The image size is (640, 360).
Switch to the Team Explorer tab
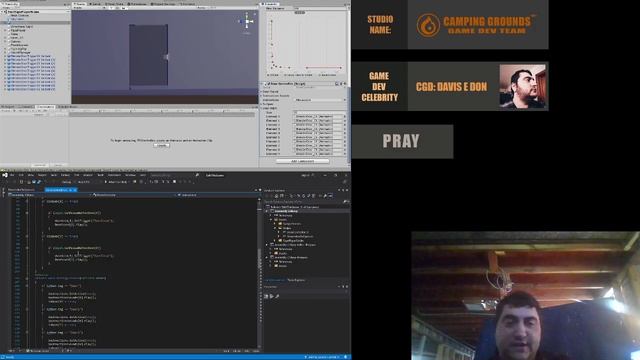[296, 280]
